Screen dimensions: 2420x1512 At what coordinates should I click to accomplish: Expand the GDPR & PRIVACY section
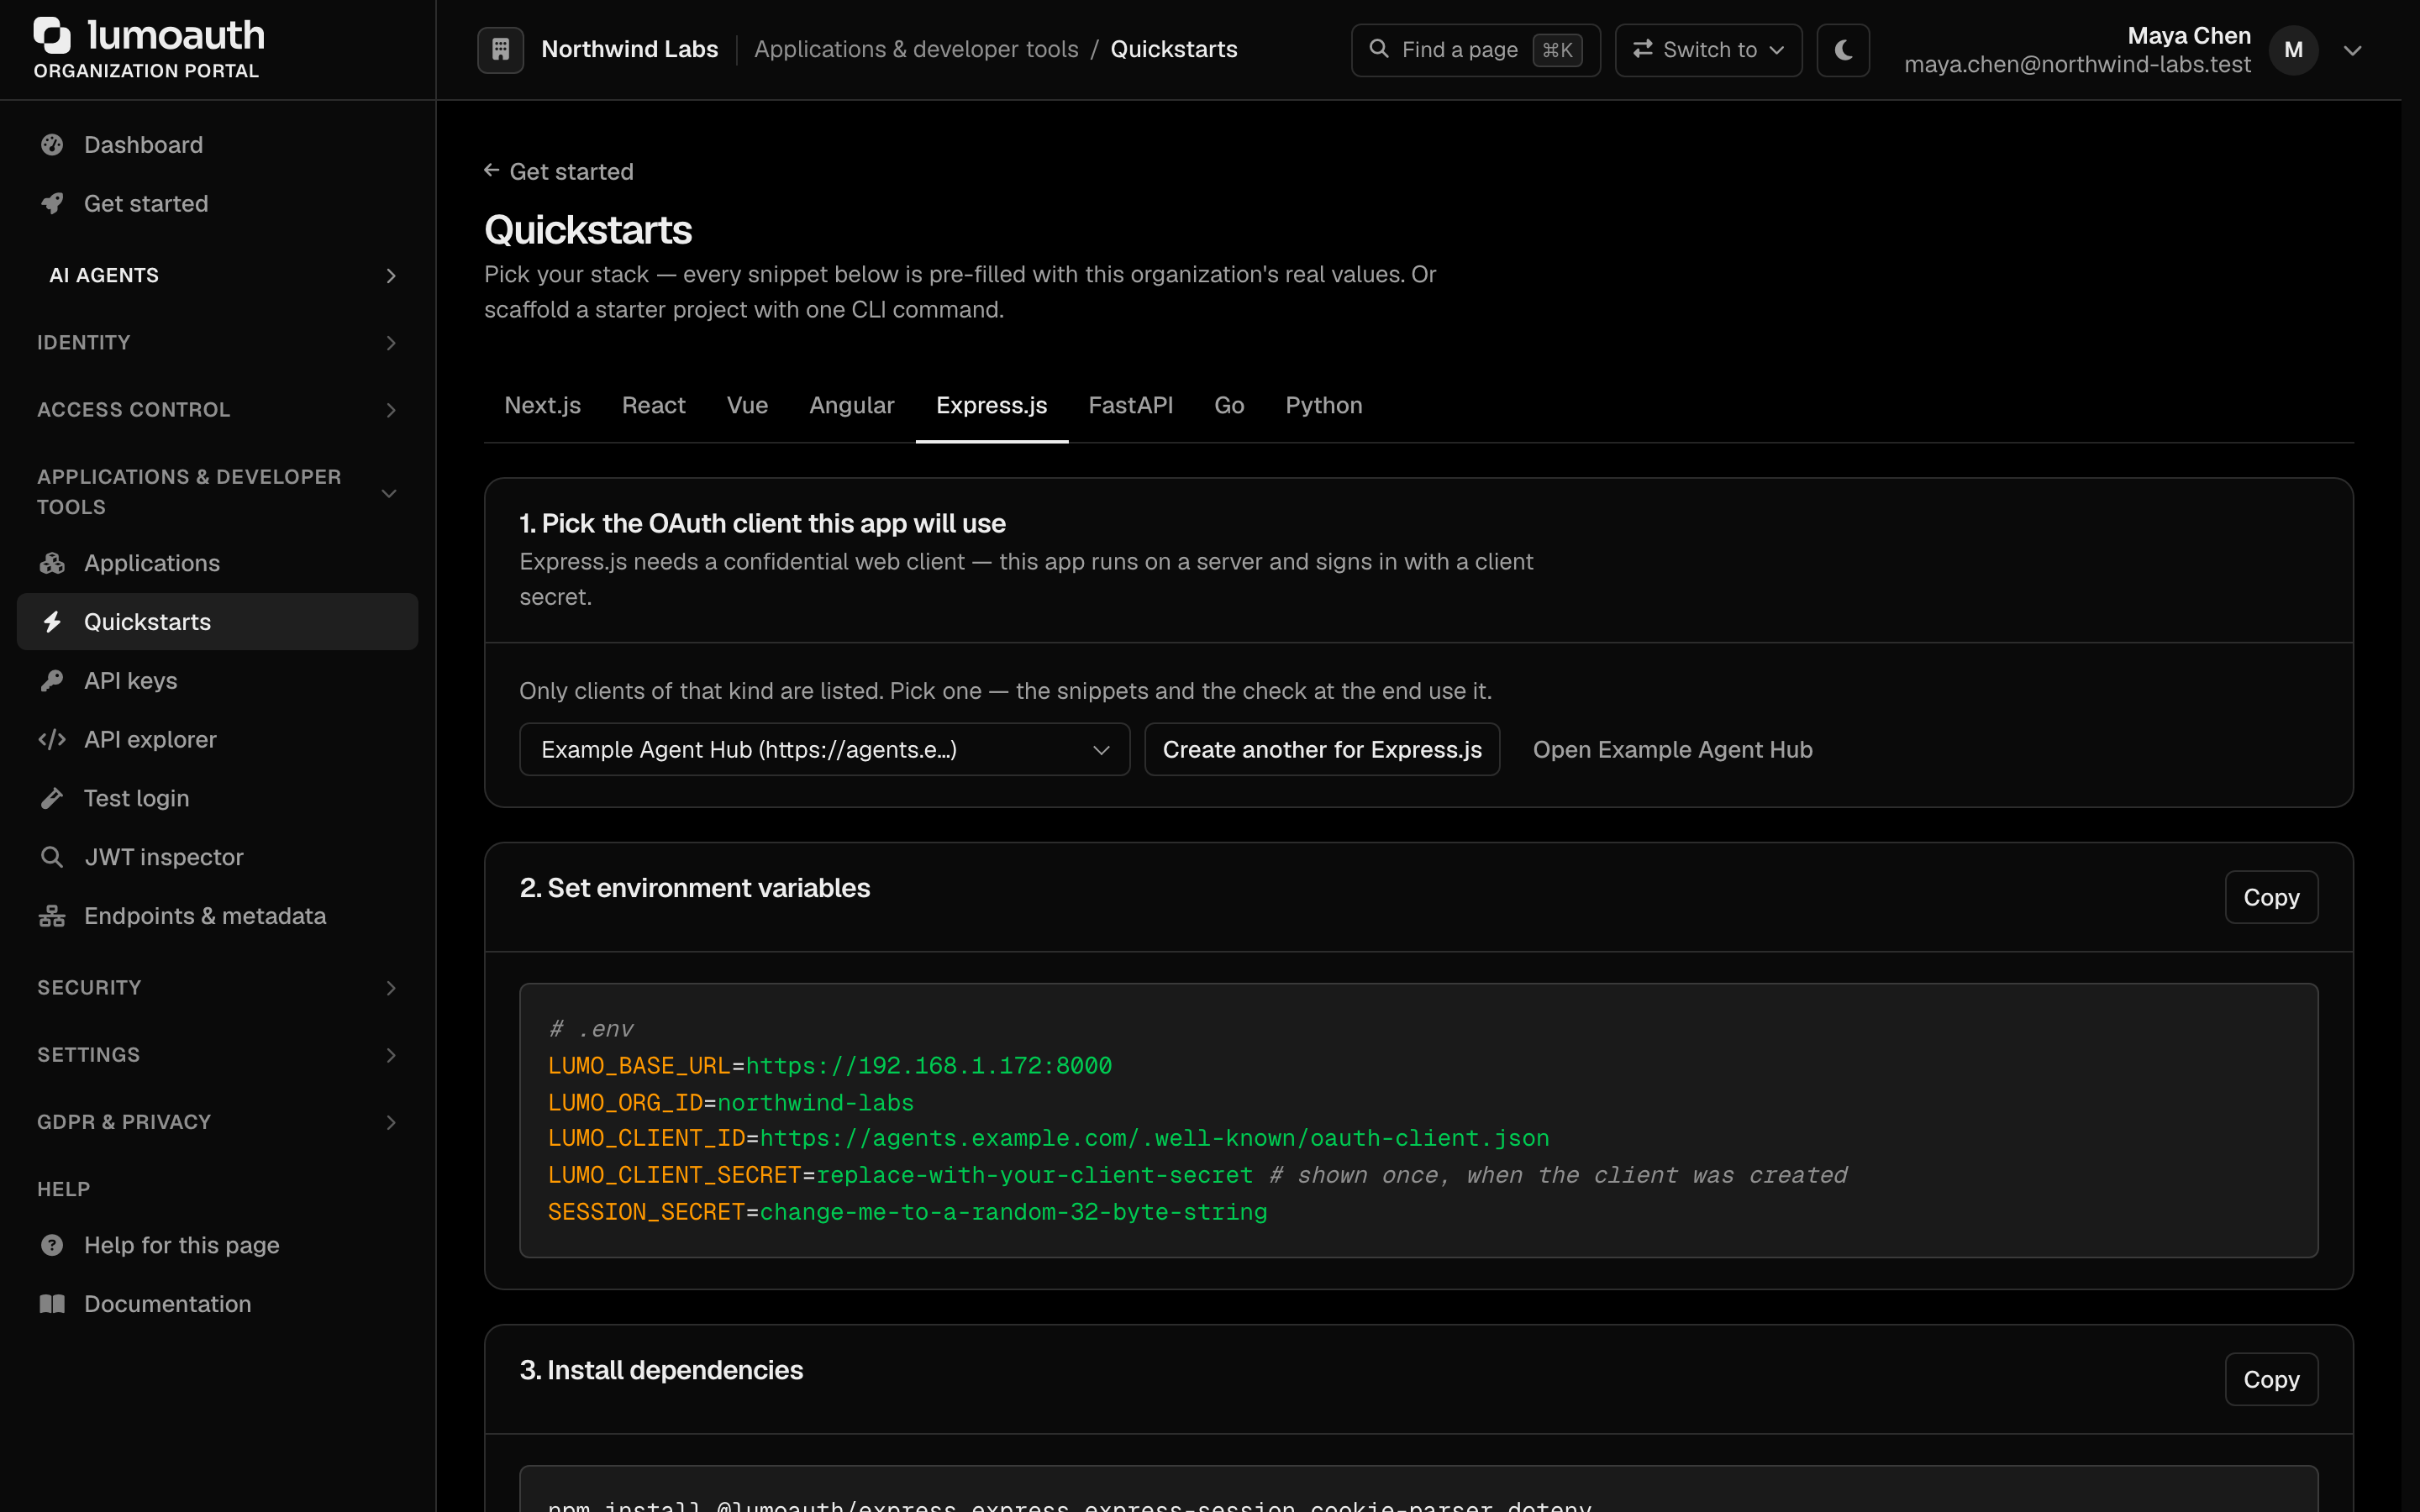218,1122
